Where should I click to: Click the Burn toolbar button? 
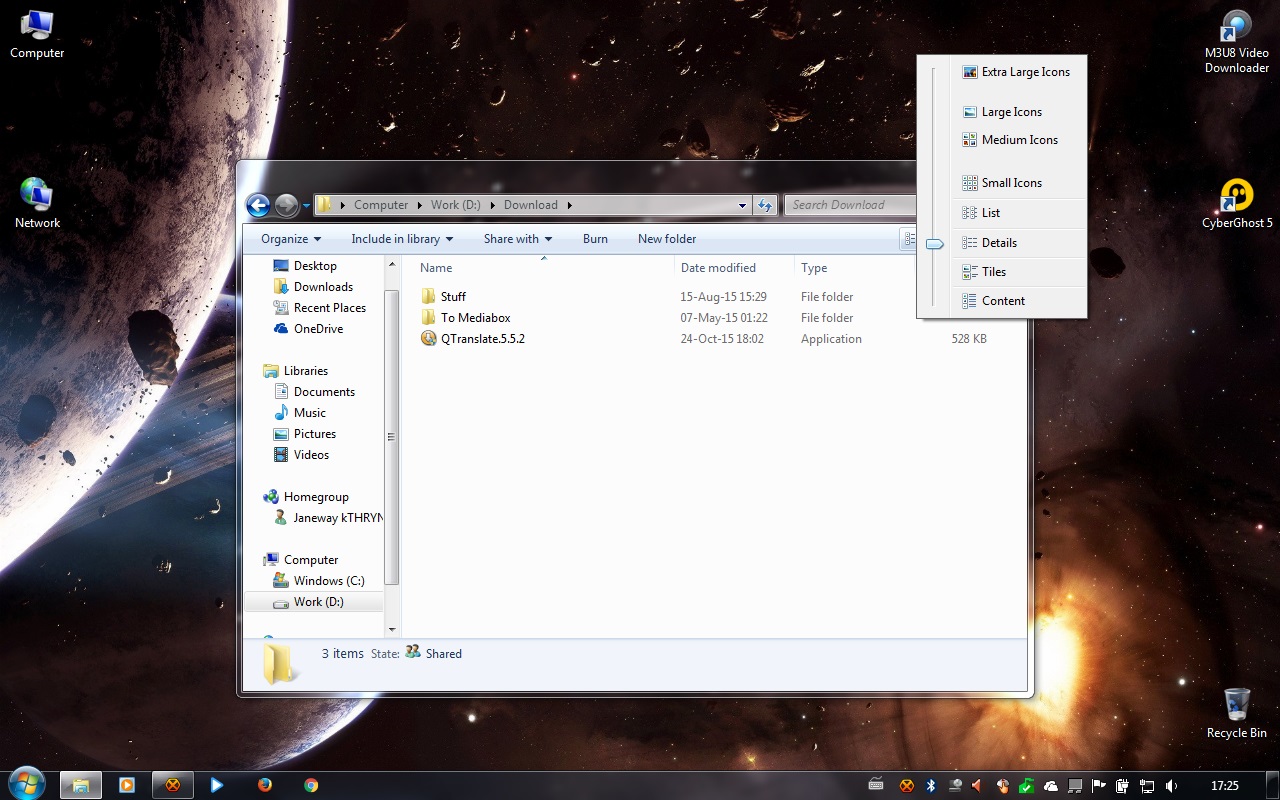tap(595, 239)
